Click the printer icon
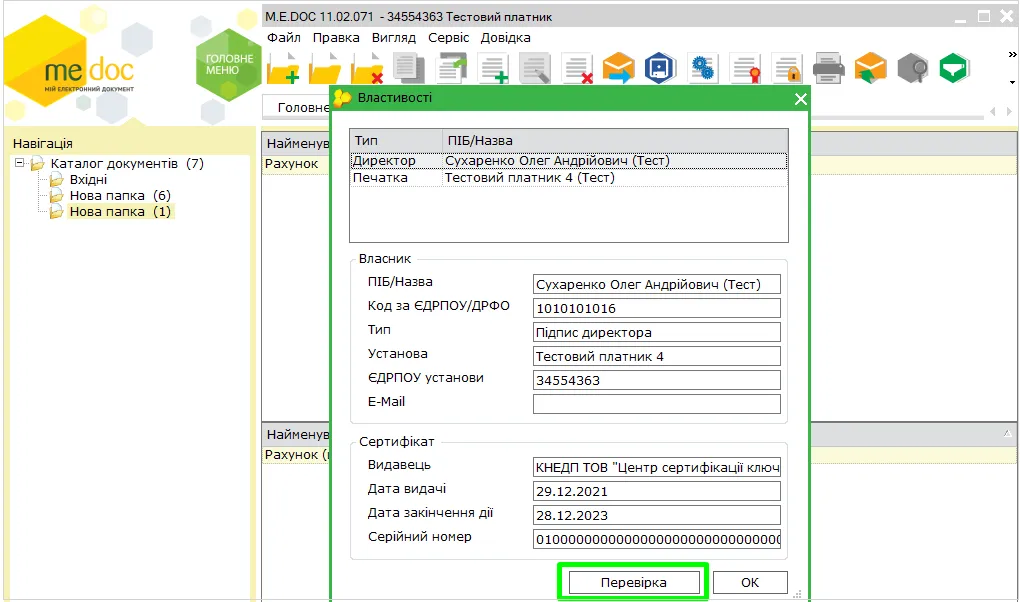The height and width of the screenshot is (602, 1020). click(829, 68)
